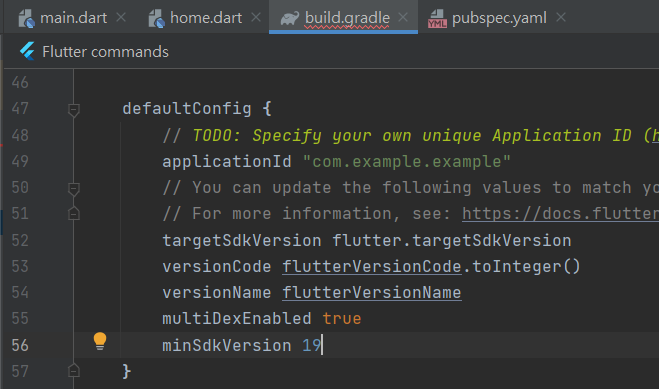Open the Flutter commands bar

[x=105, y=52]
